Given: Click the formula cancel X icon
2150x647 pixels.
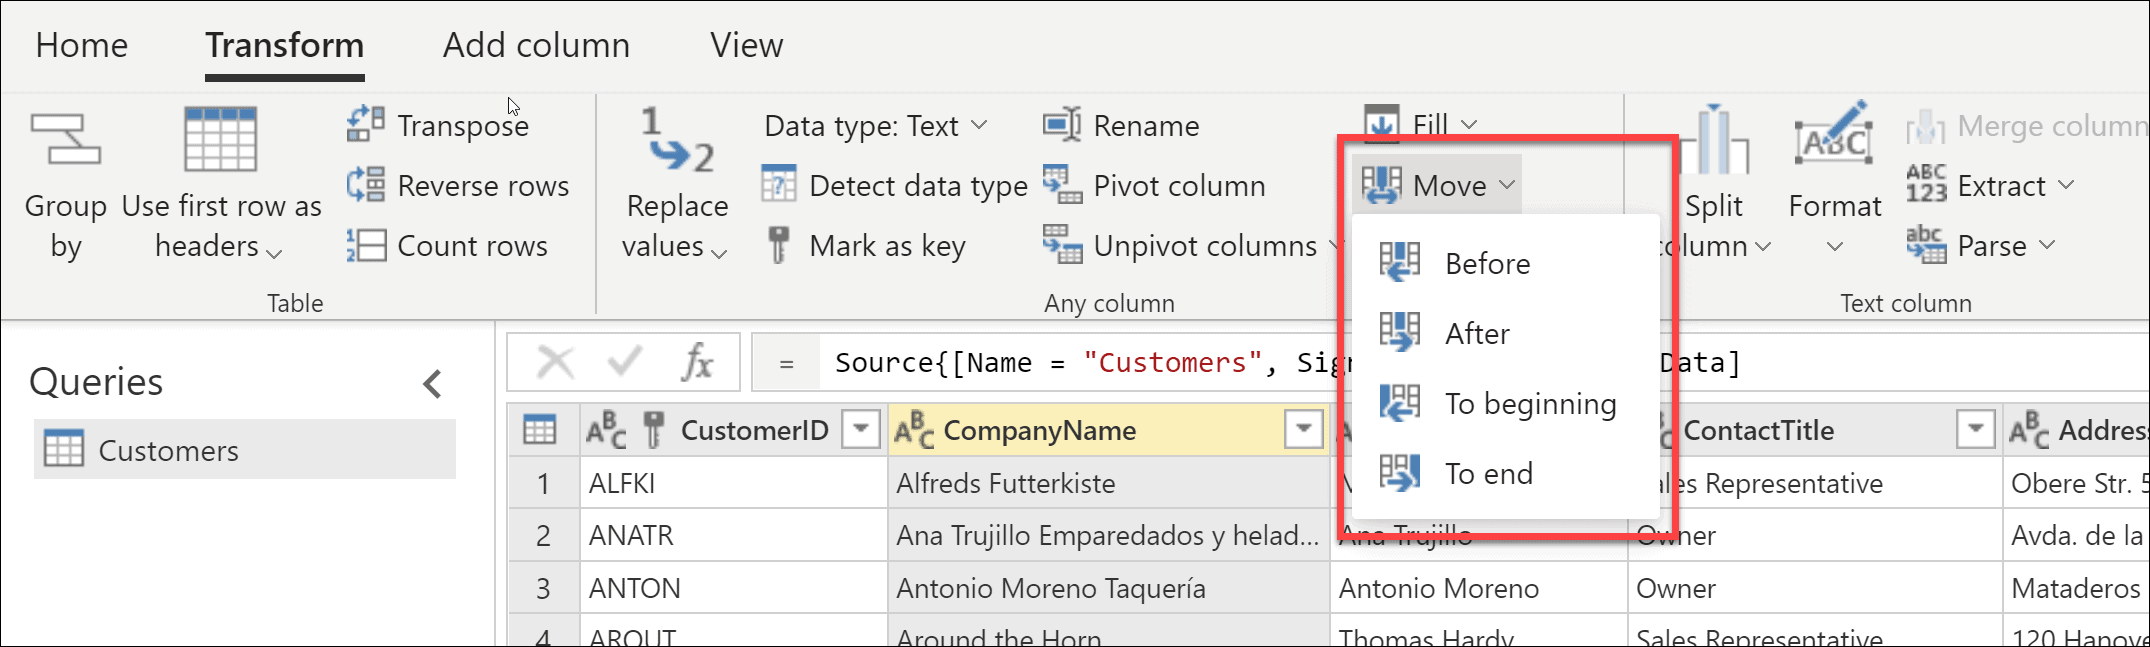Looking at the screenshot, I should tap(556, 361).
